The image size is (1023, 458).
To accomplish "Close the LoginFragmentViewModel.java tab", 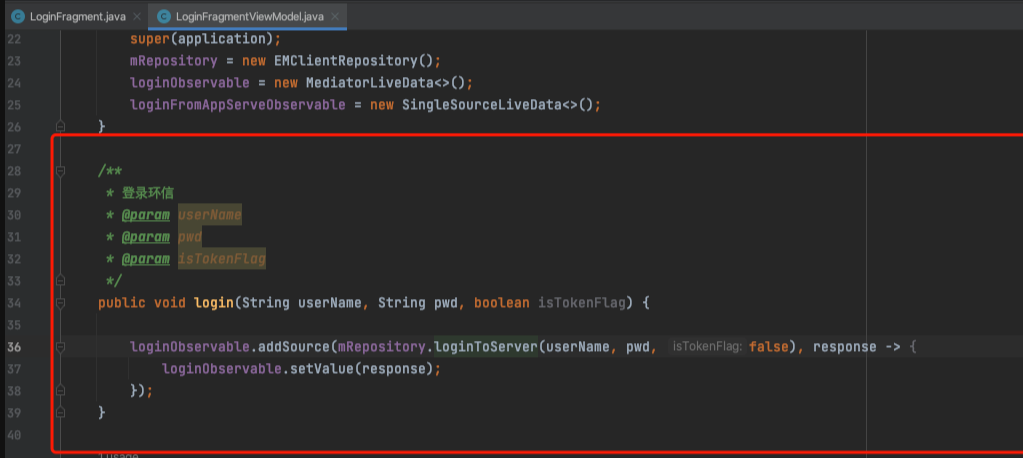I will pyautogui.click(x=335, y=16).
